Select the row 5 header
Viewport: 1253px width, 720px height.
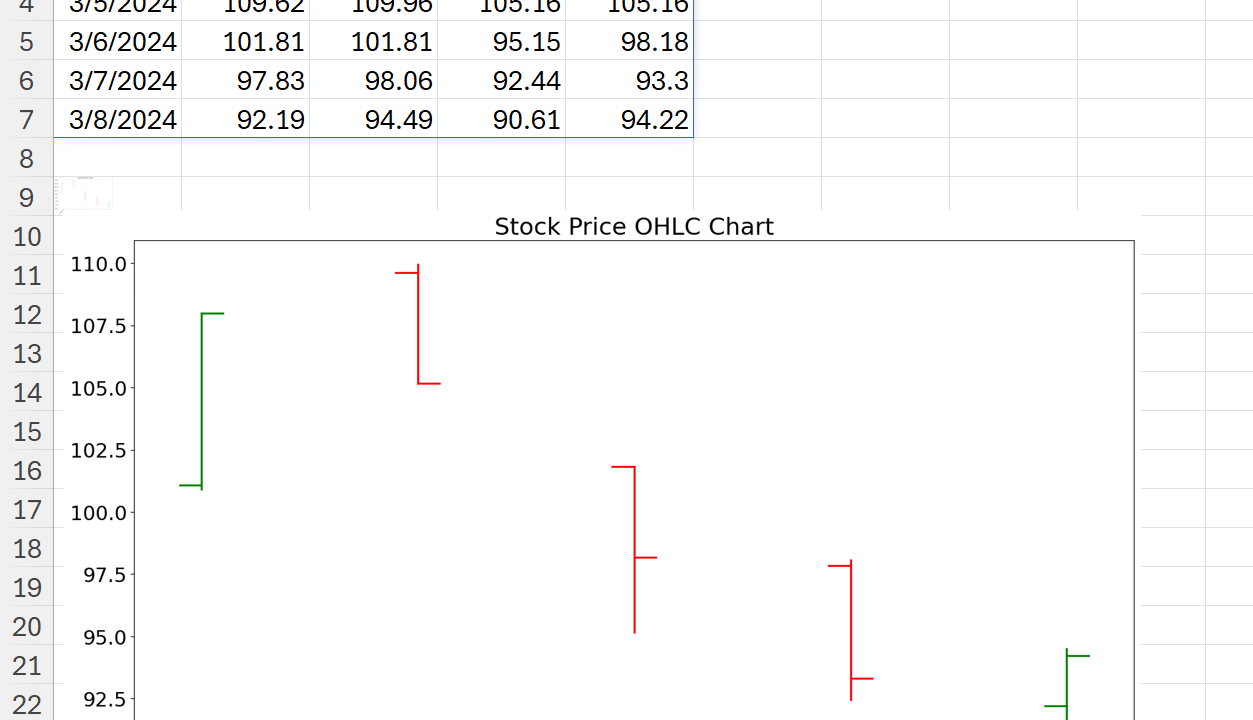point(26,42)
